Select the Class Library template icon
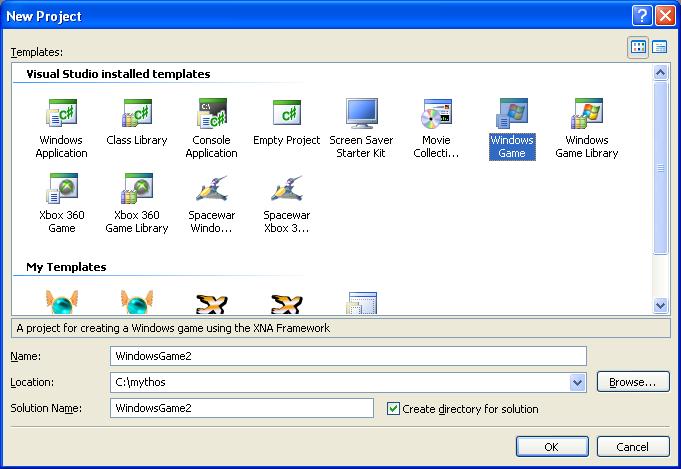The height and width of the screenshot is (469, 681). click(x=137, y=113)
